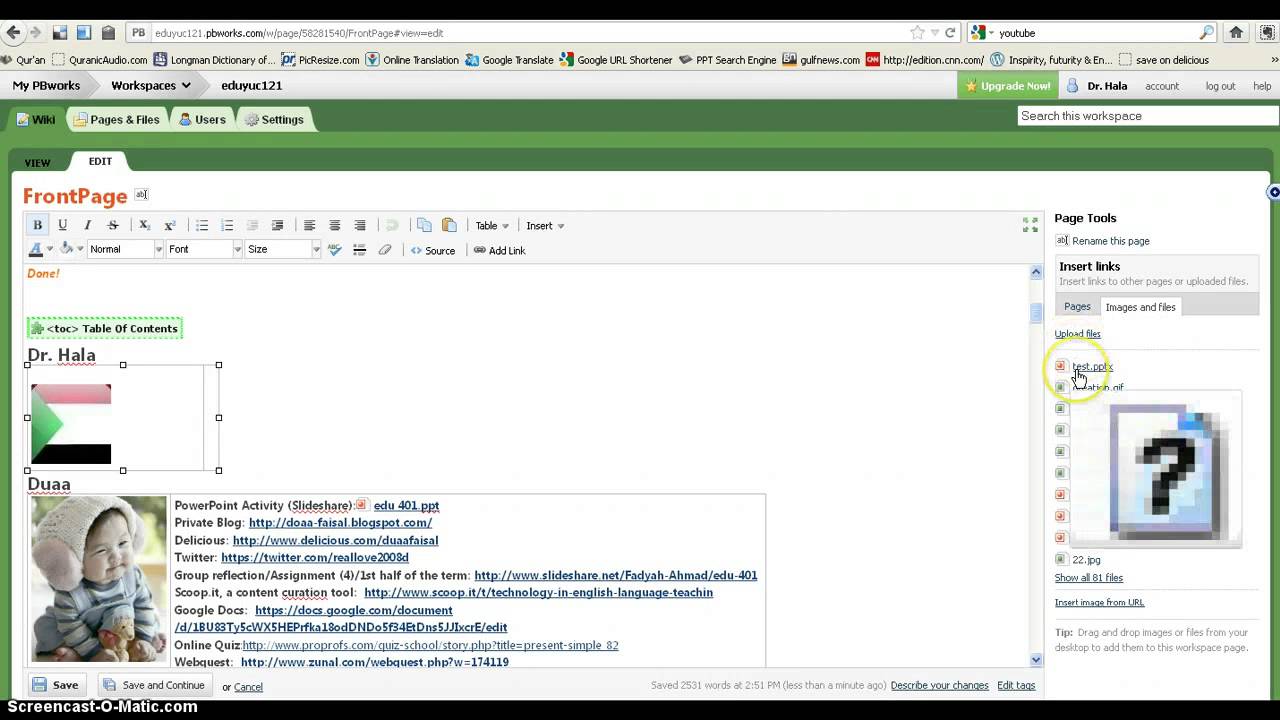Align text right
The image size is (1280, 720).
point(360,225)
